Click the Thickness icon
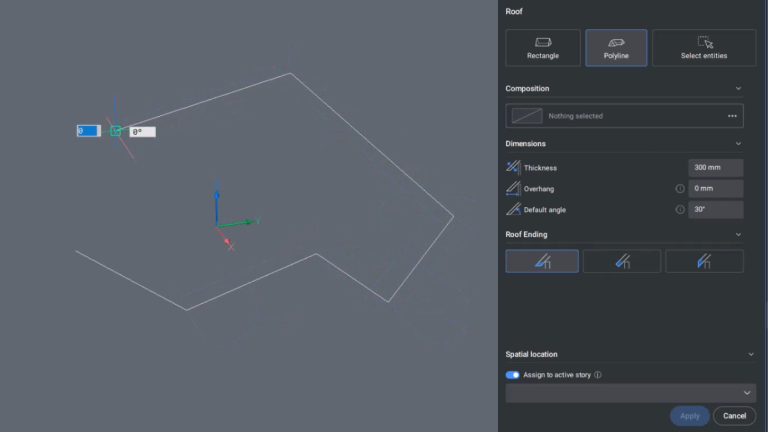This screenshot has width=768, height=432. point(513,168)
